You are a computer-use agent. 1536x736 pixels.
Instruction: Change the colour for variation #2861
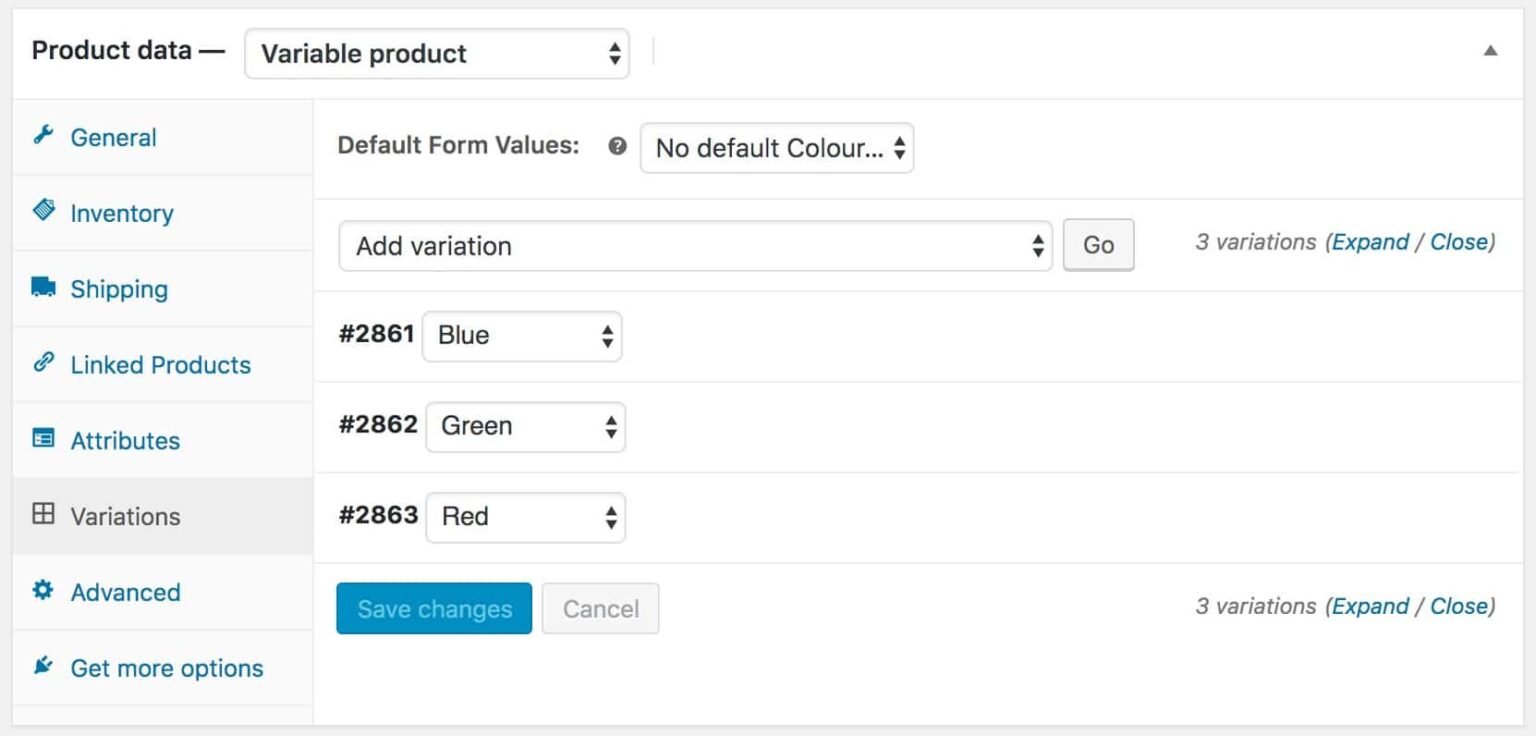point(522,336)
